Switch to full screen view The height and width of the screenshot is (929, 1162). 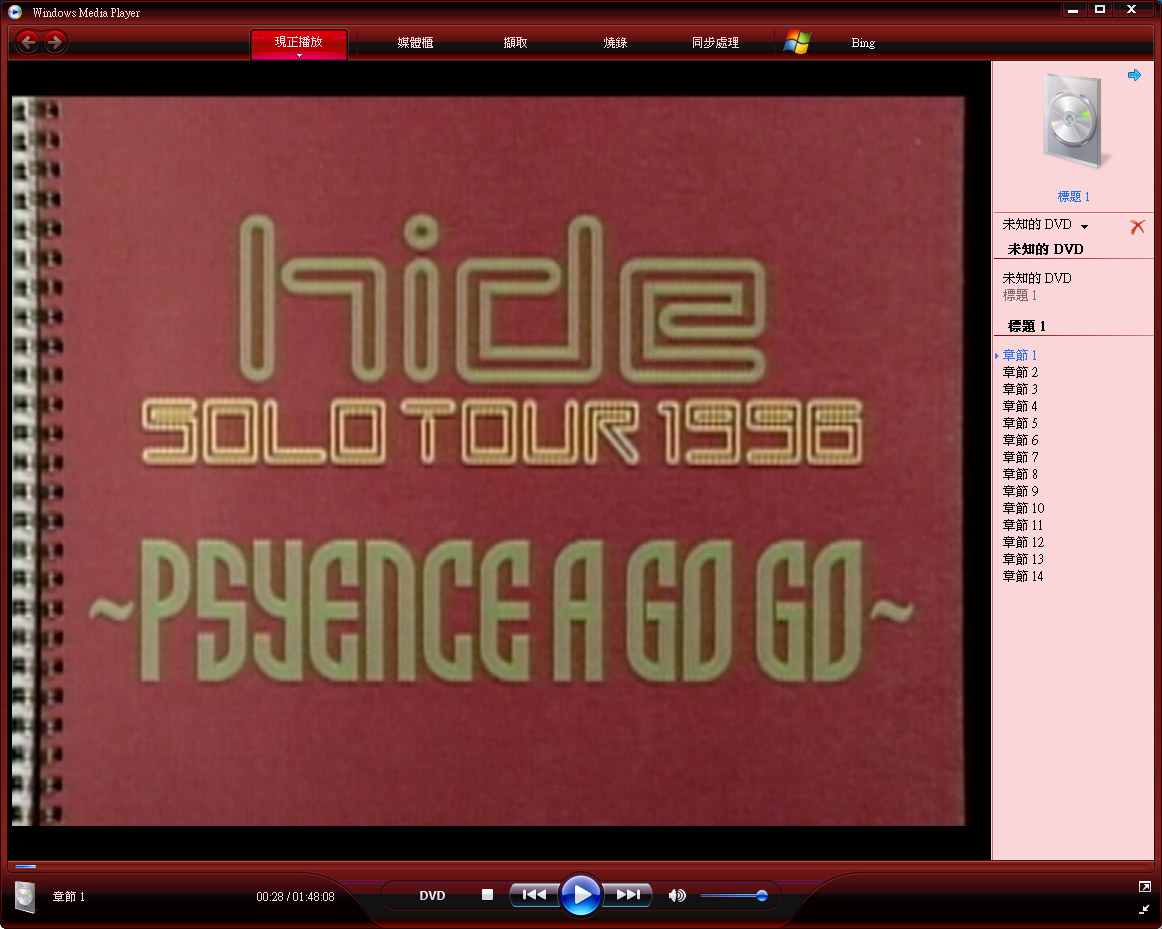click(1144, 887)
